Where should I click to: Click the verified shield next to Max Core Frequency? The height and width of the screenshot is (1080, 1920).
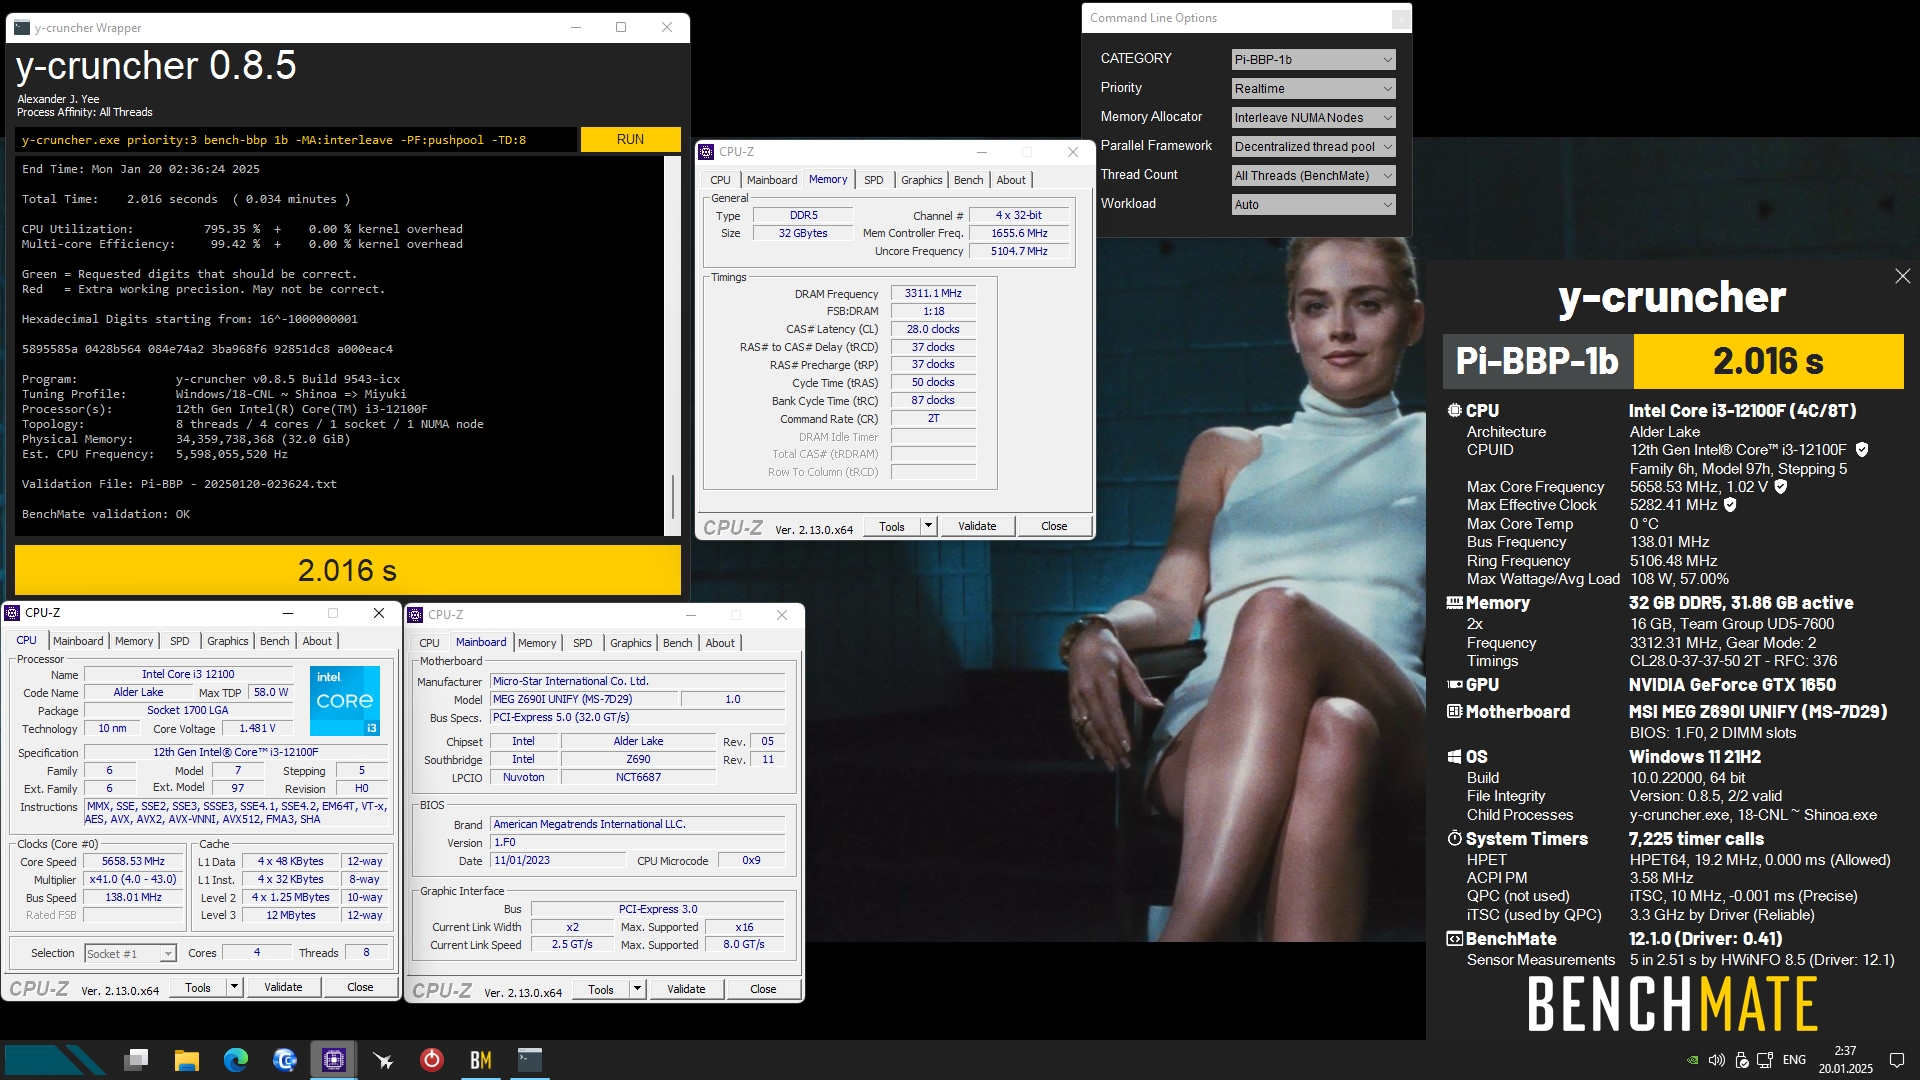click(x=1780, y=487)
